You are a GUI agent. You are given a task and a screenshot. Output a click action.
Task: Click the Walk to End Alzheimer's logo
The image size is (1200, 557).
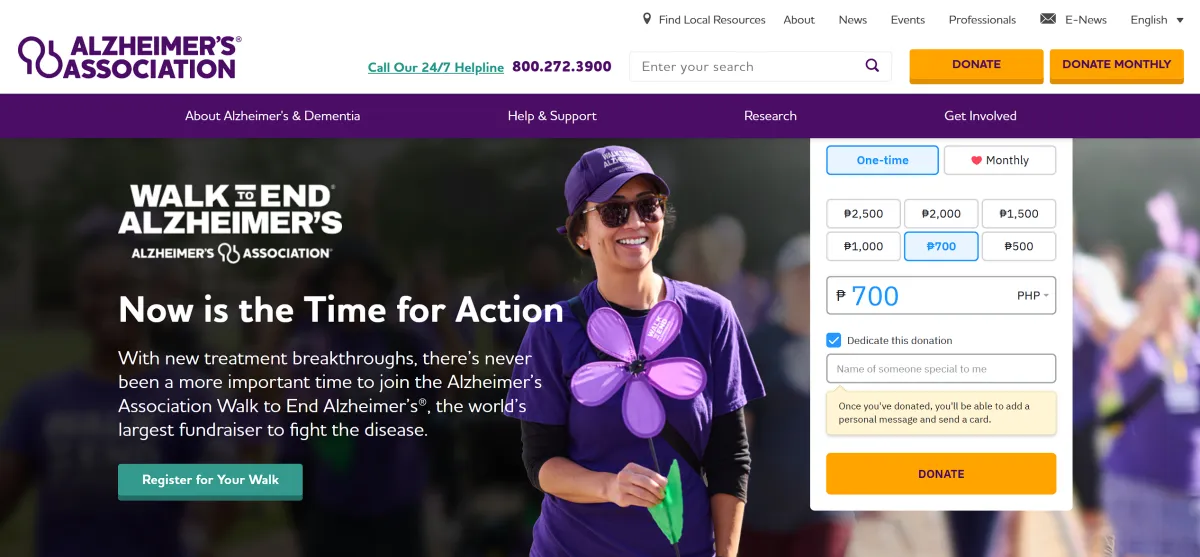coord(231,222)
